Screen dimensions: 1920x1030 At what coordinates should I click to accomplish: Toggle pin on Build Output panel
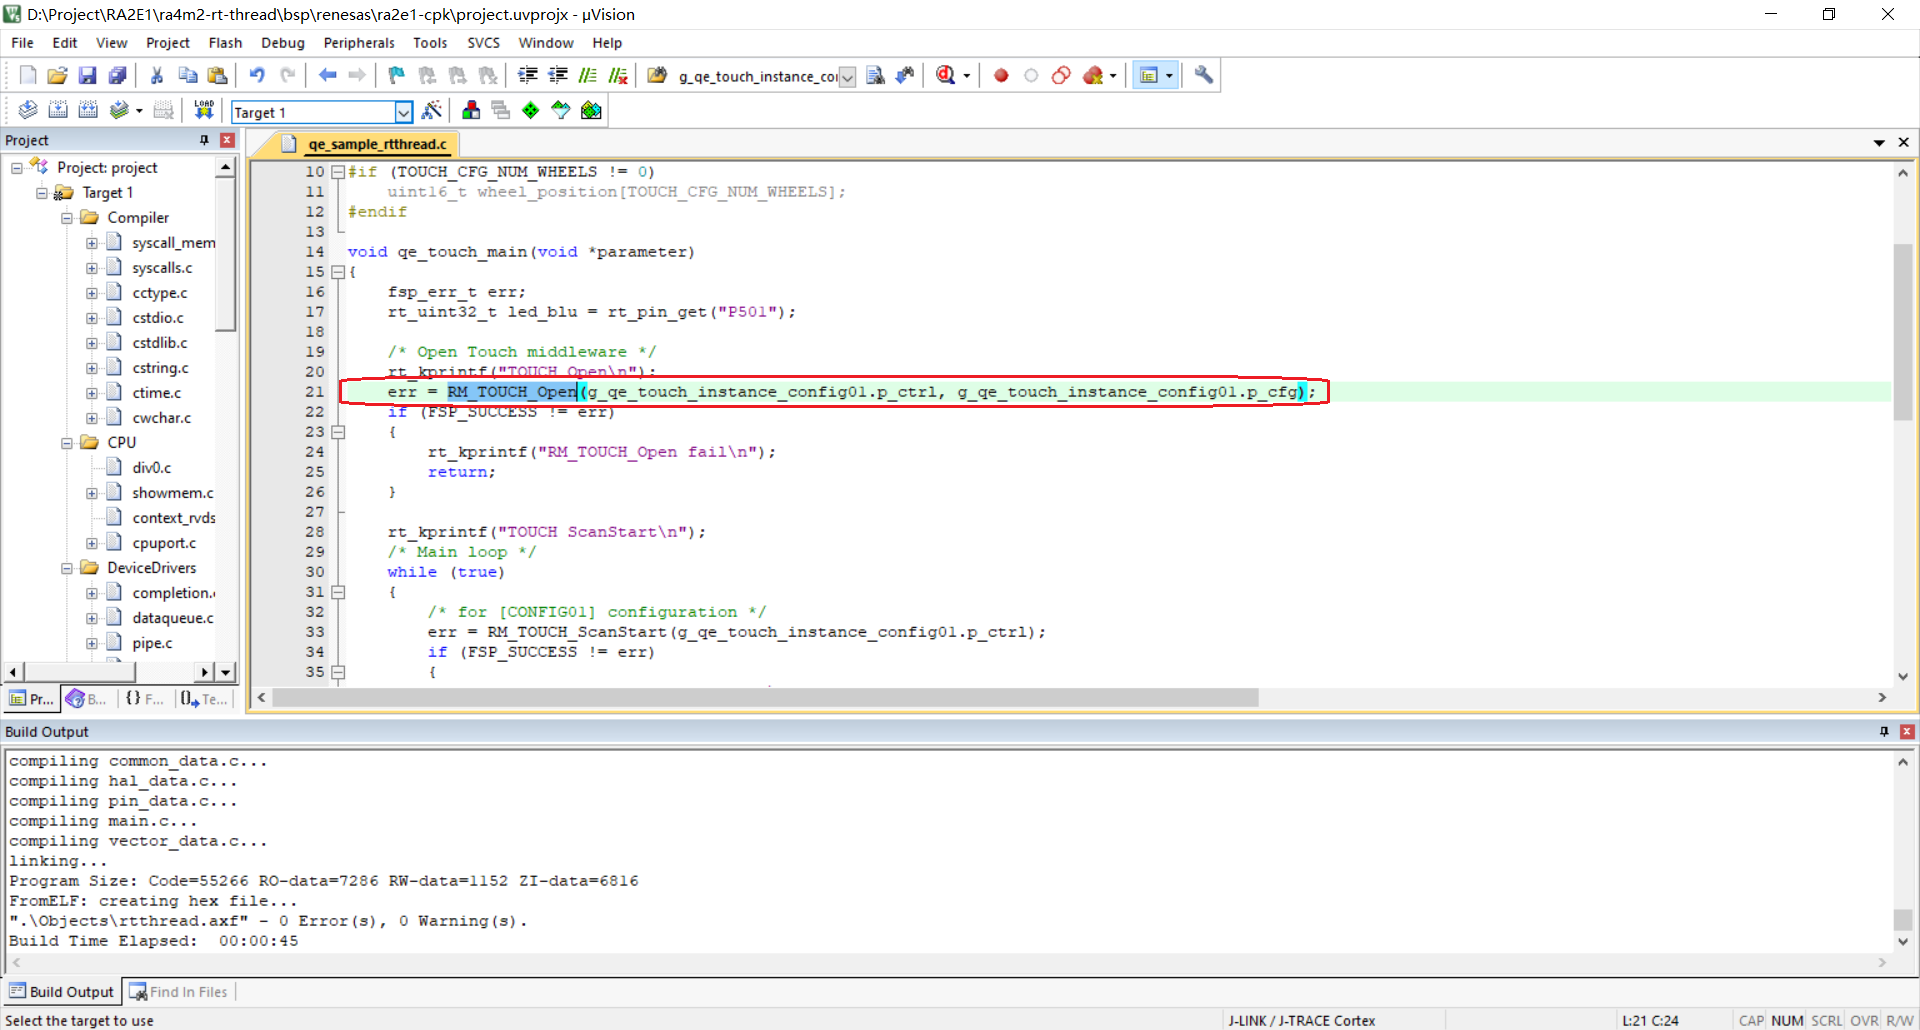click(1884, 732)
